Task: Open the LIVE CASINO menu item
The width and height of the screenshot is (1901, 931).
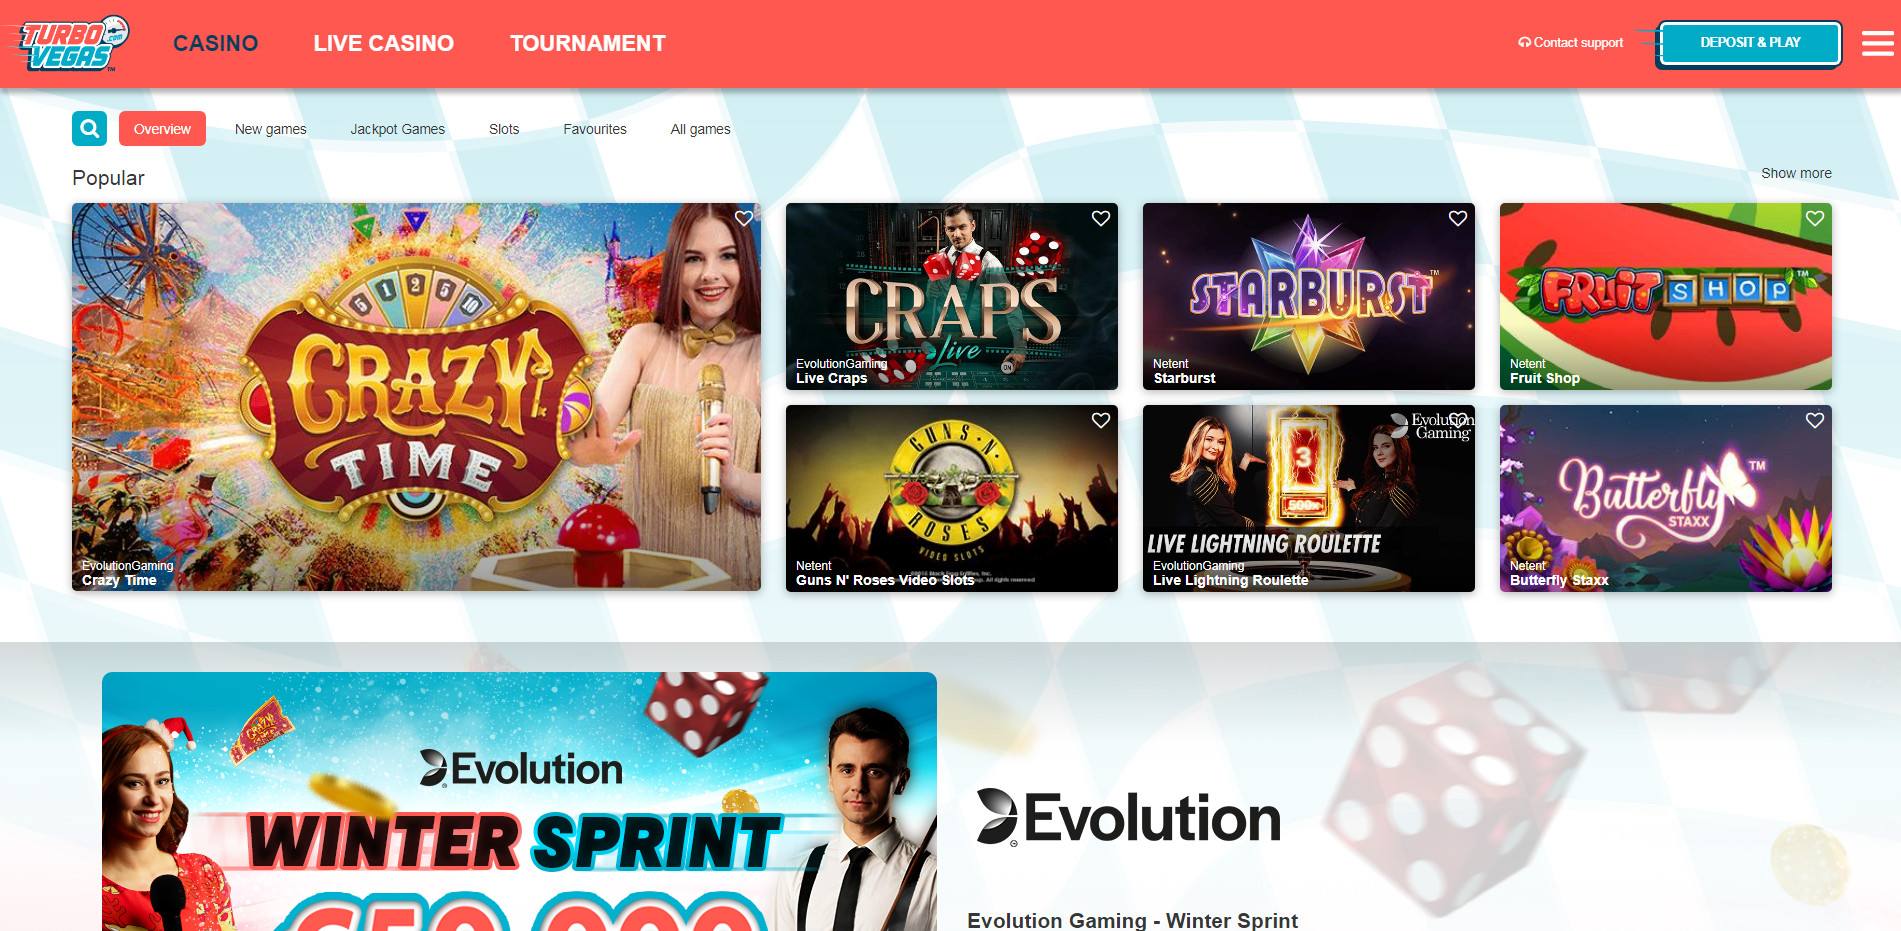Action: tap(383, 43)
